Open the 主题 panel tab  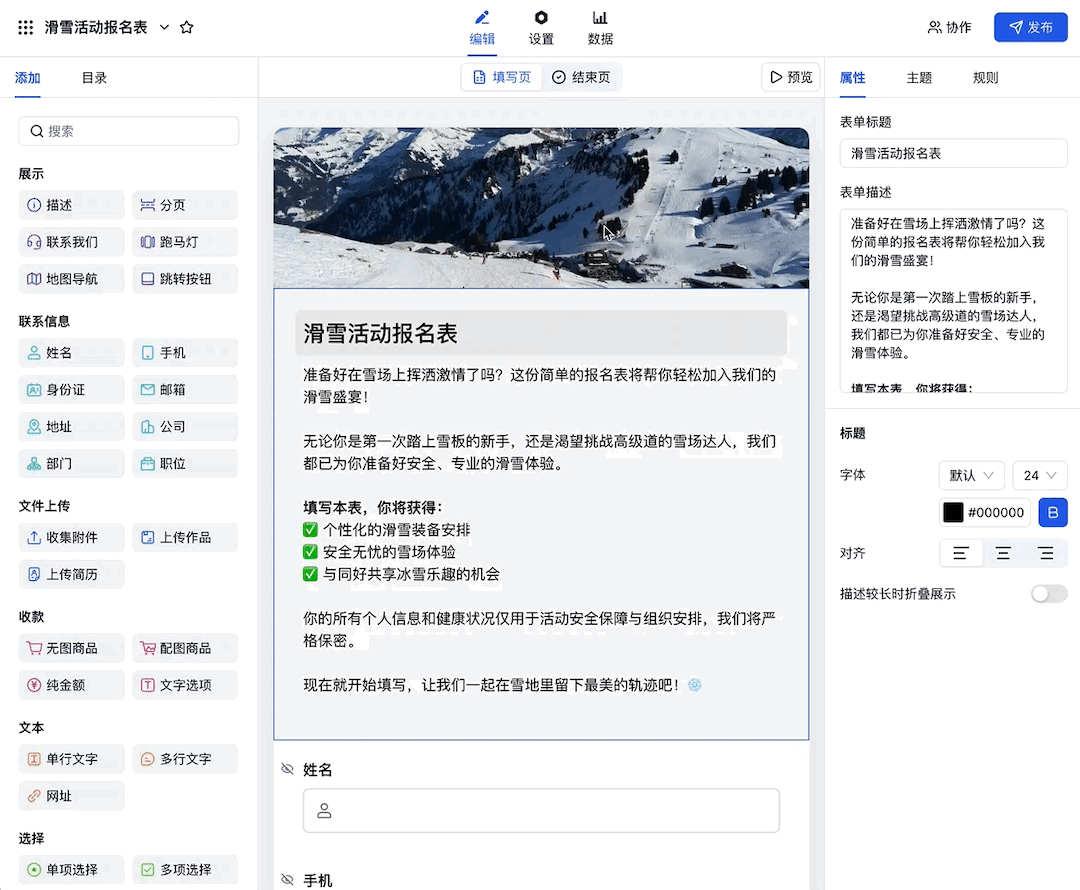point(919,77)
